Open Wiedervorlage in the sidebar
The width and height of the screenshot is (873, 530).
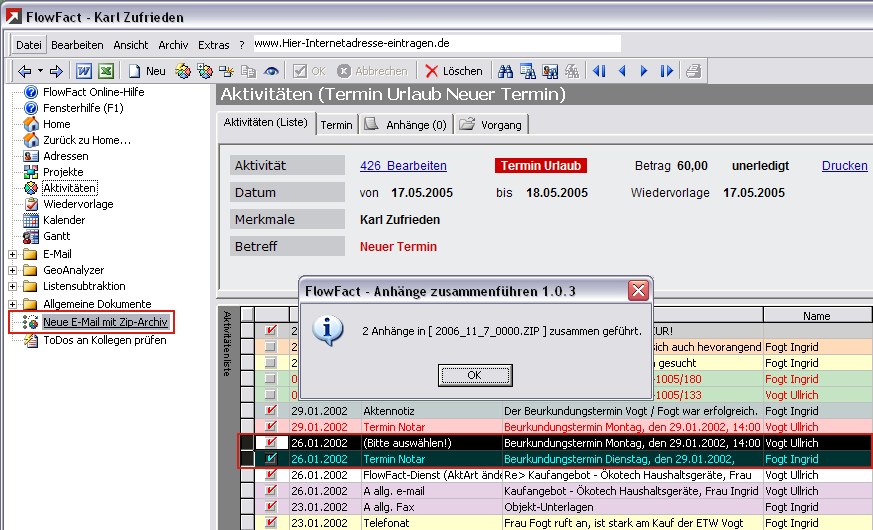click(78, 204)
